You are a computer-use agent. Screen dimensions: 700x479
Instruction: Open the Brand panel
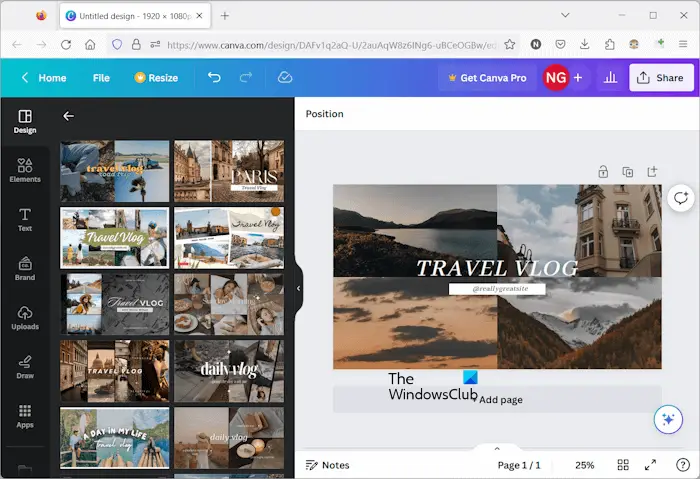25,268
